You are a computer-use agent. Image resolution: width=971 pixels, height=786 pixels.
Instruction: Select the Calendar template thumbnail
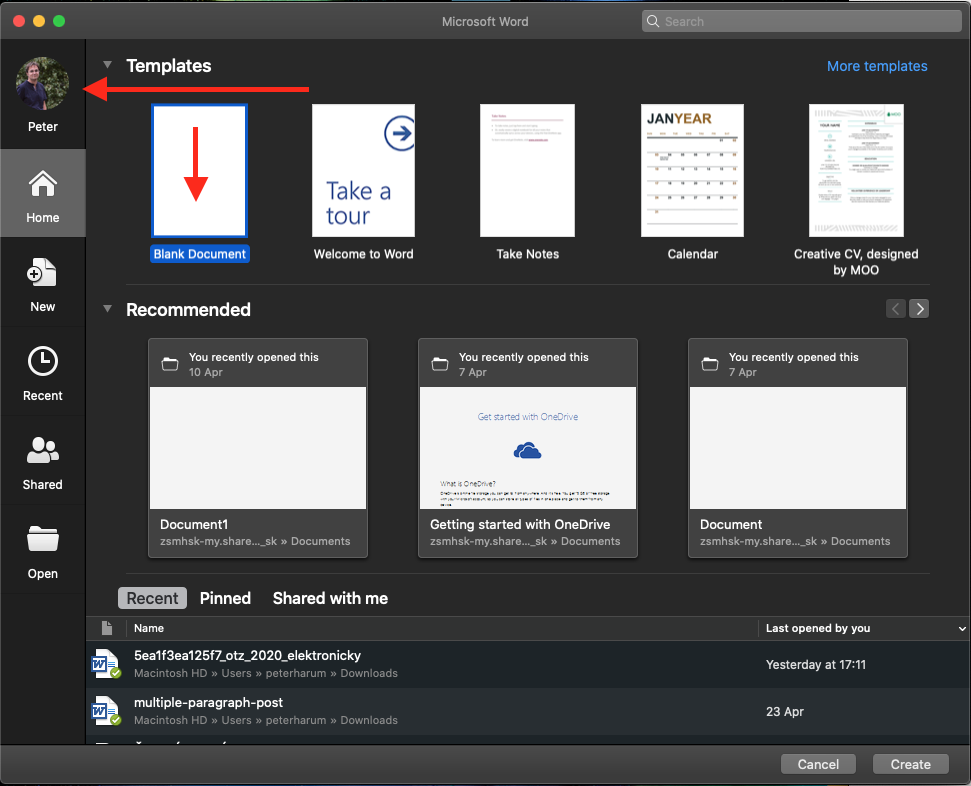[x=693, y=170]
